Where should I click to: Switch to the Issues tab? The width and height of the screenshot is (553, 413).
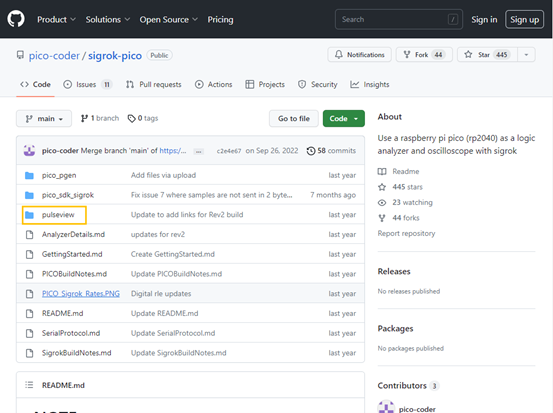[x=87, y=84]
